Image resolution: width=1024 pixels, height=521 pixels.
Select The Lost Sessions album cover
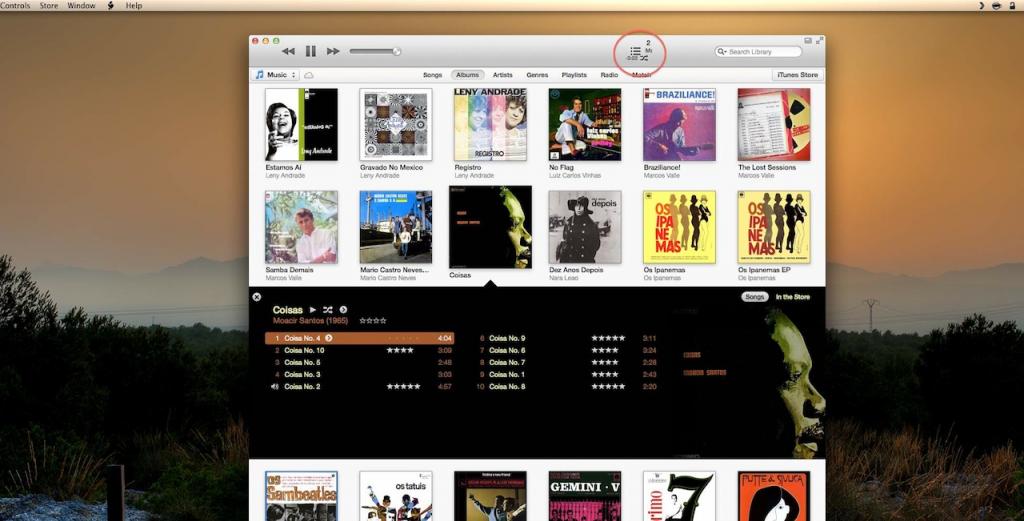[774, 125]
